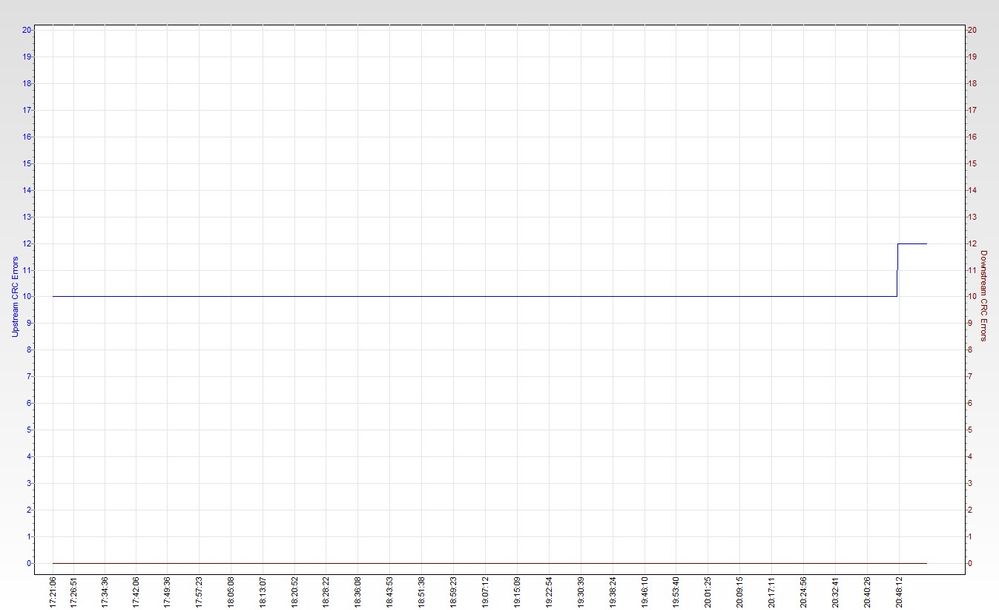
Task: Select the 19:07:12 time label
Action: (485, 593)
